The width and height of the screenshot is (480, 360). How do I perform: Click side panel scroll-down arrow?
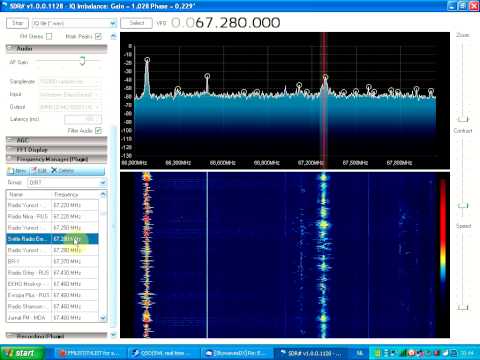[113, 335]
